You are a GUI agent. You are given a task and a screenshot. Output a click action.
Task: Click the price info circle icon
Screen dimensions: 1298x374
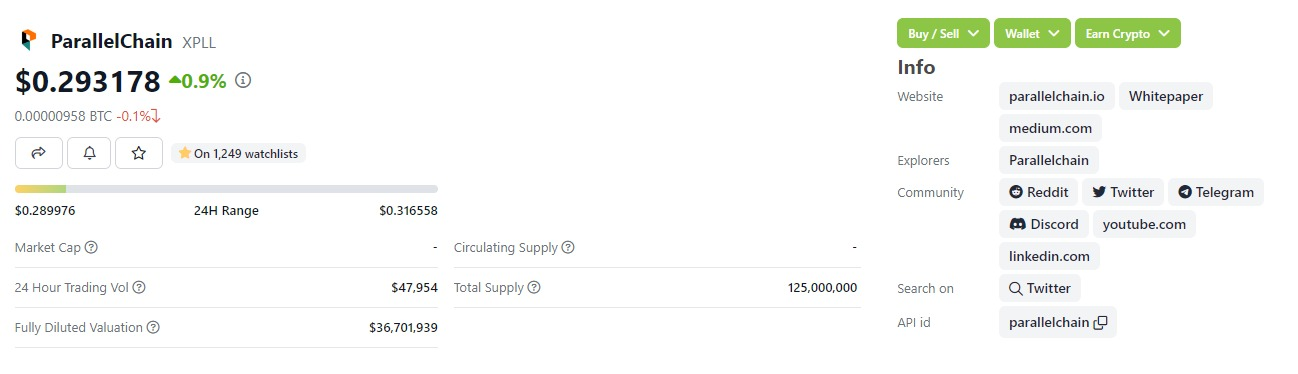[243, 80]
